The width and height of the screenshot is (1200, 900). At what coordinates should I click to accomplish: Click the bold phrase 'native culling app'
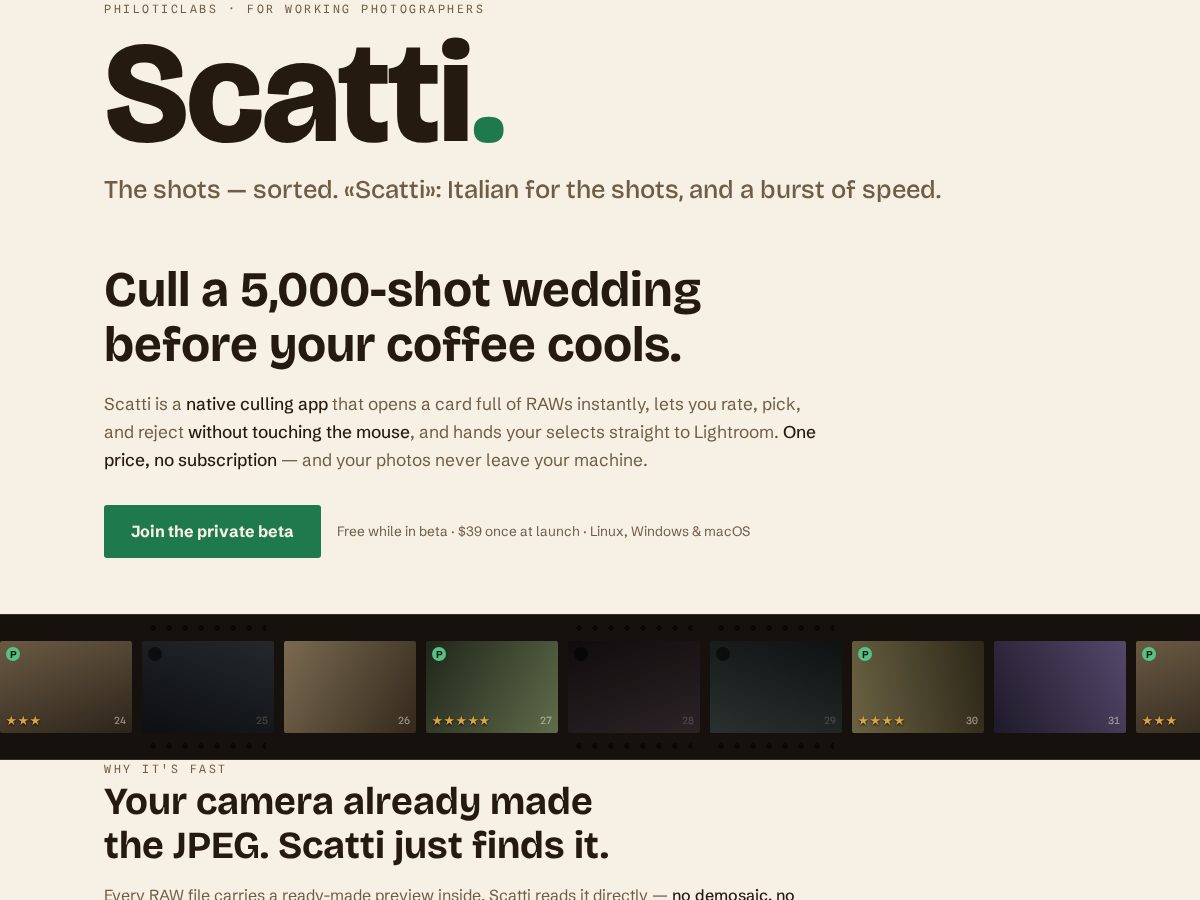257,404
